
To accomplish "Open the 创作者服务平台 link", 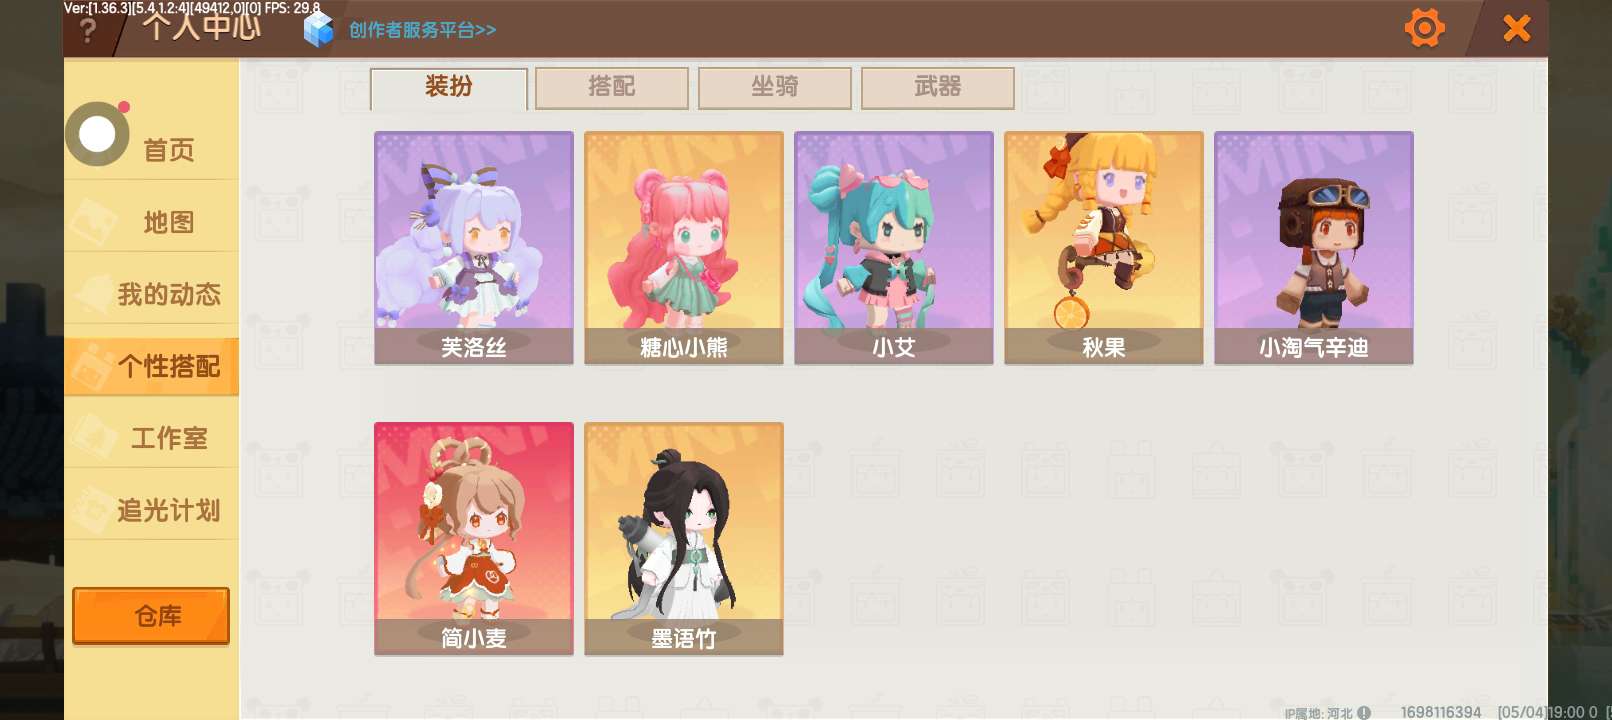I will (x=422, y=30).
